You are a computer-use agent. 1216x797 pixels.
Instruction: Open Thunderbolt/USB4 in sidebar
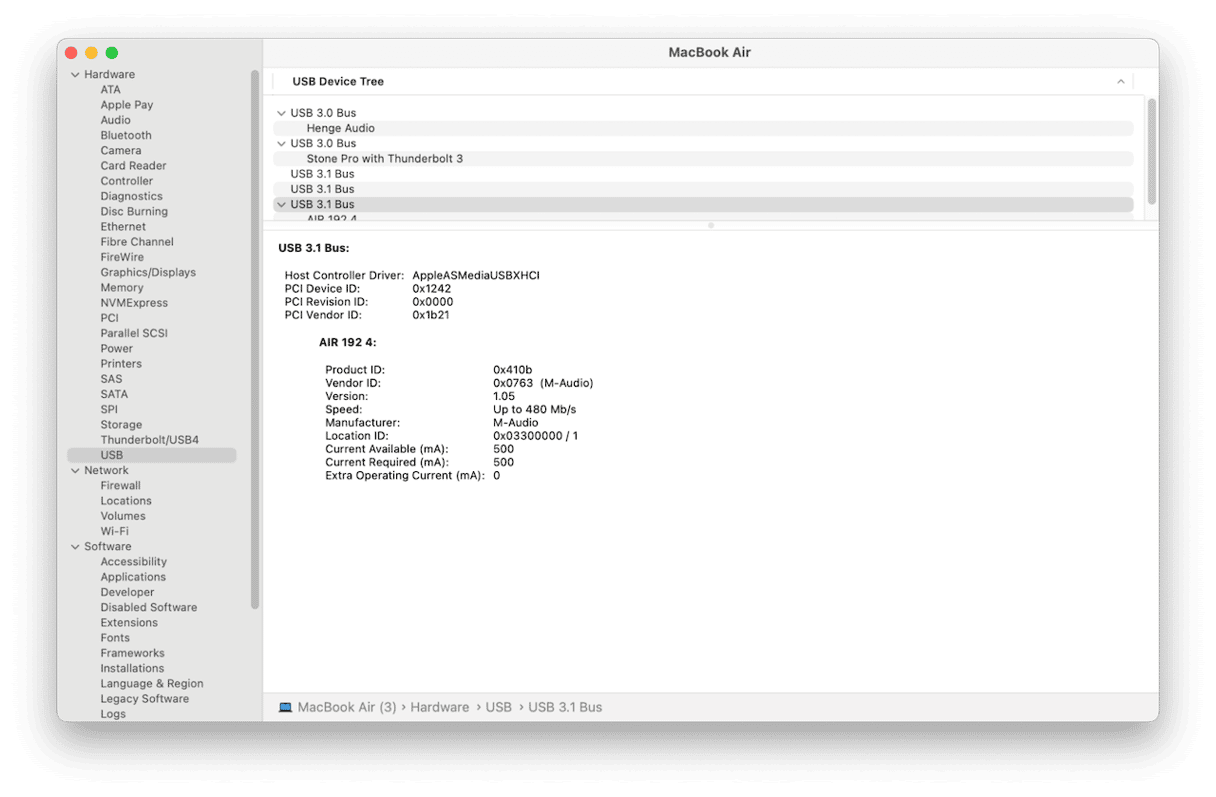[149, 440]
